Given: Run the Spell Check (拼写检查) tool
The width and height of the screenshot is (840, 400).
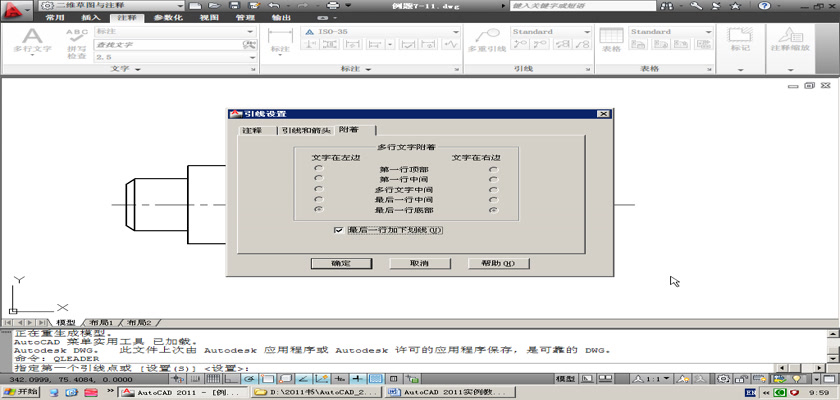Looking at the screenshot, I should [x=77, y=44].
